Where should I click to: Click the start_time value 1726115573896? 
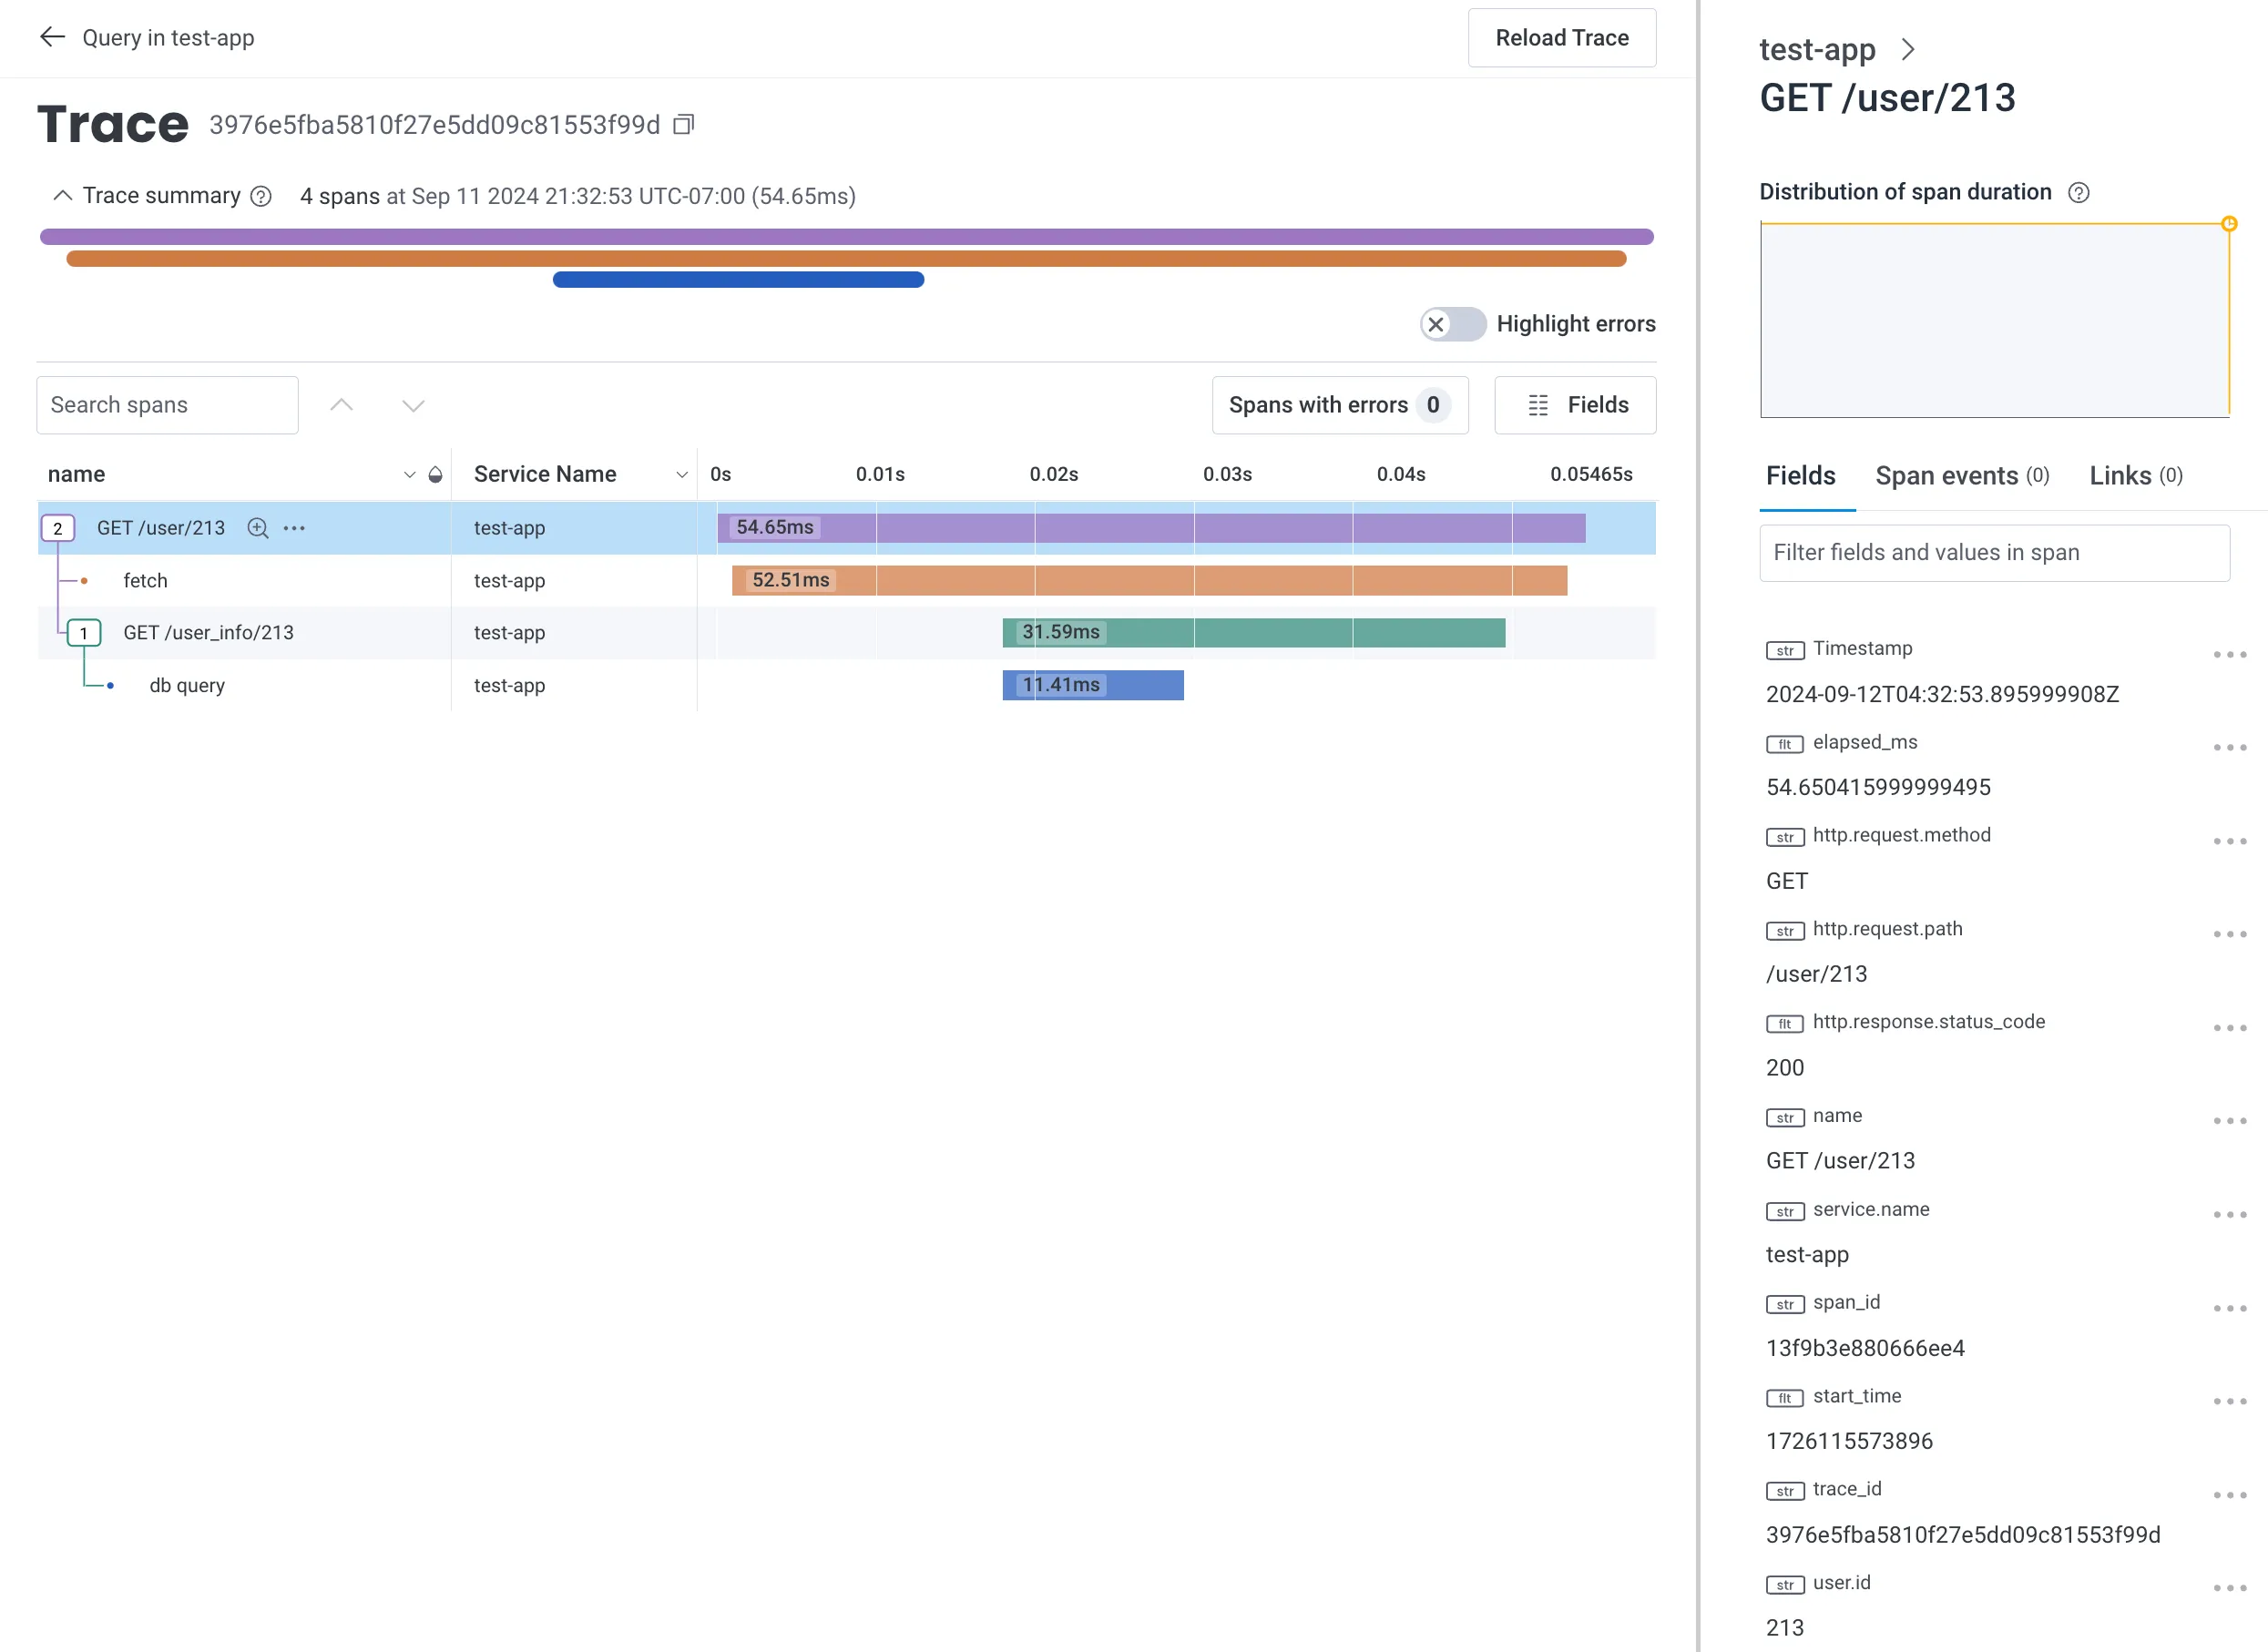(1849, 1441)
